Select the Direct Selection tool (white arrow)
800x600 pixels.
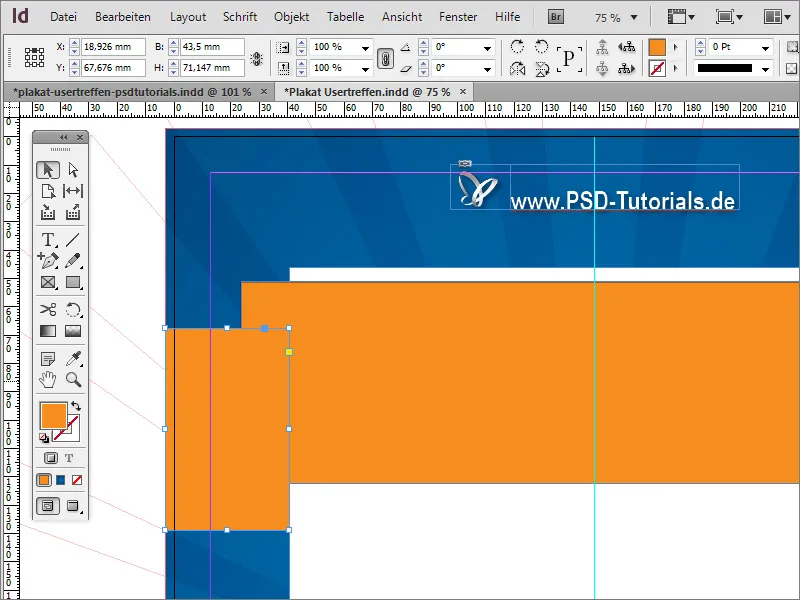(73, 170)
